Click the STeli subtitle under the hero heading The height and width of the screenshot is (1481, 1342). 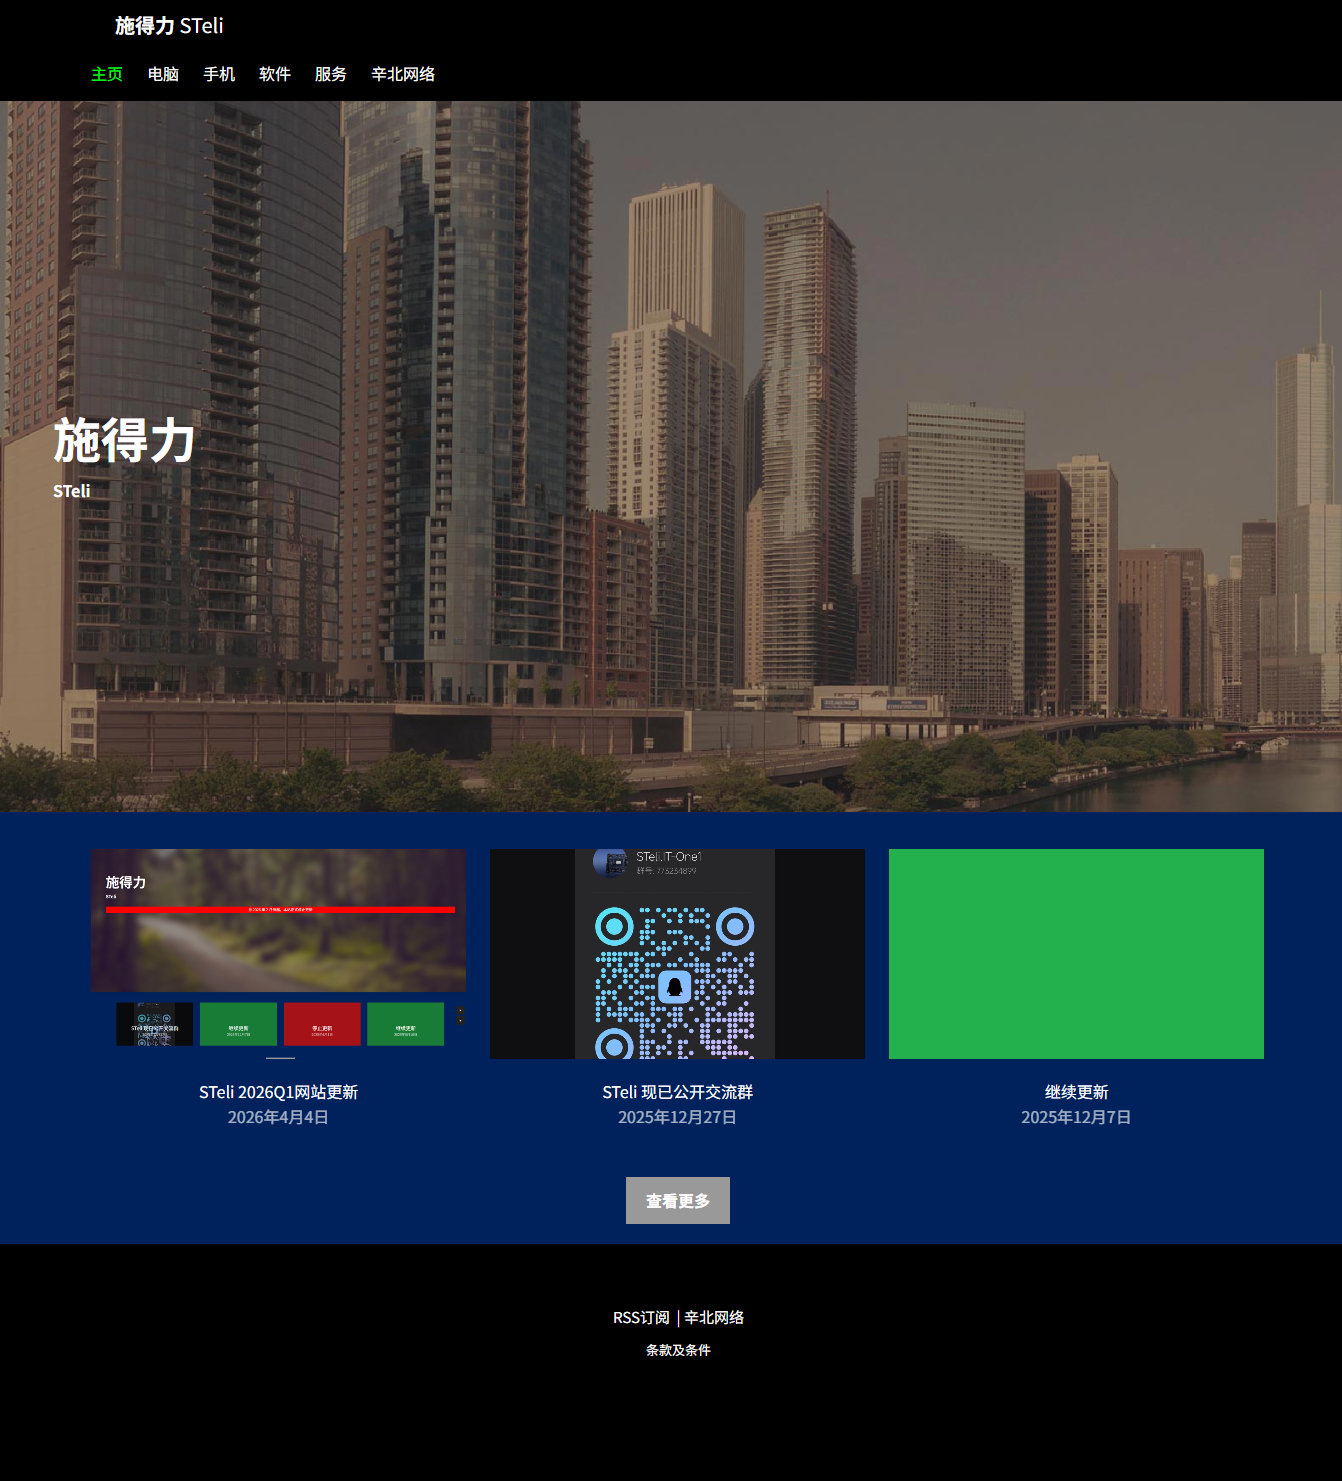(72, 491)
